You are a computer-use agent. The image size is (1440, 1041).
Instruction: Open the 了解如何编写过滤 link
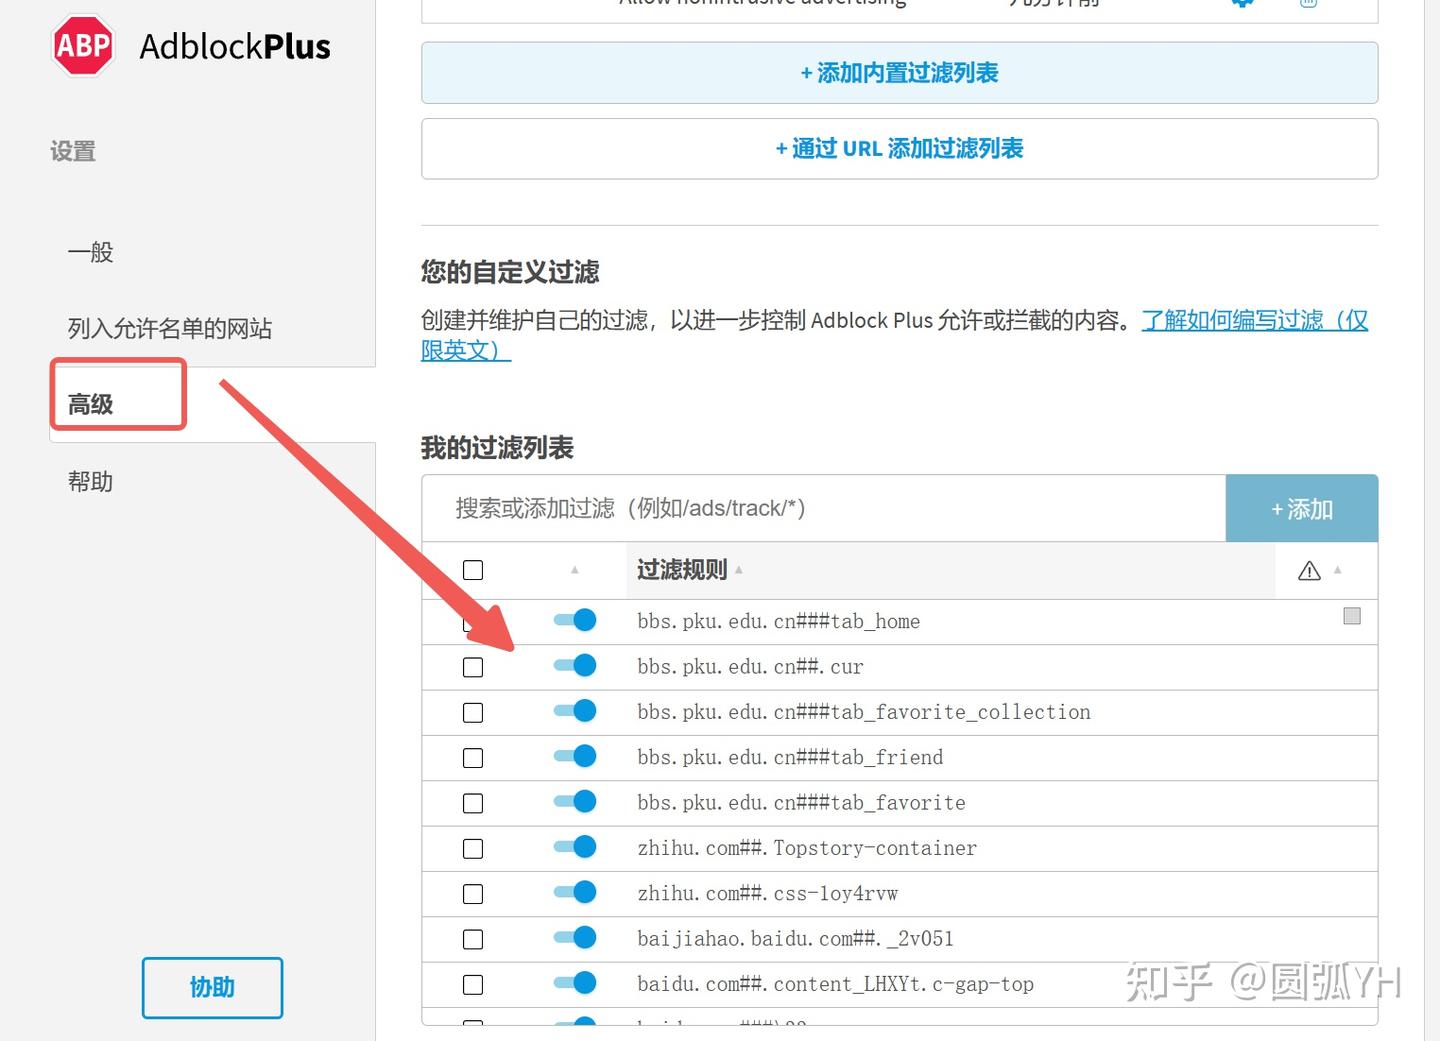(x=1252, y=320)
